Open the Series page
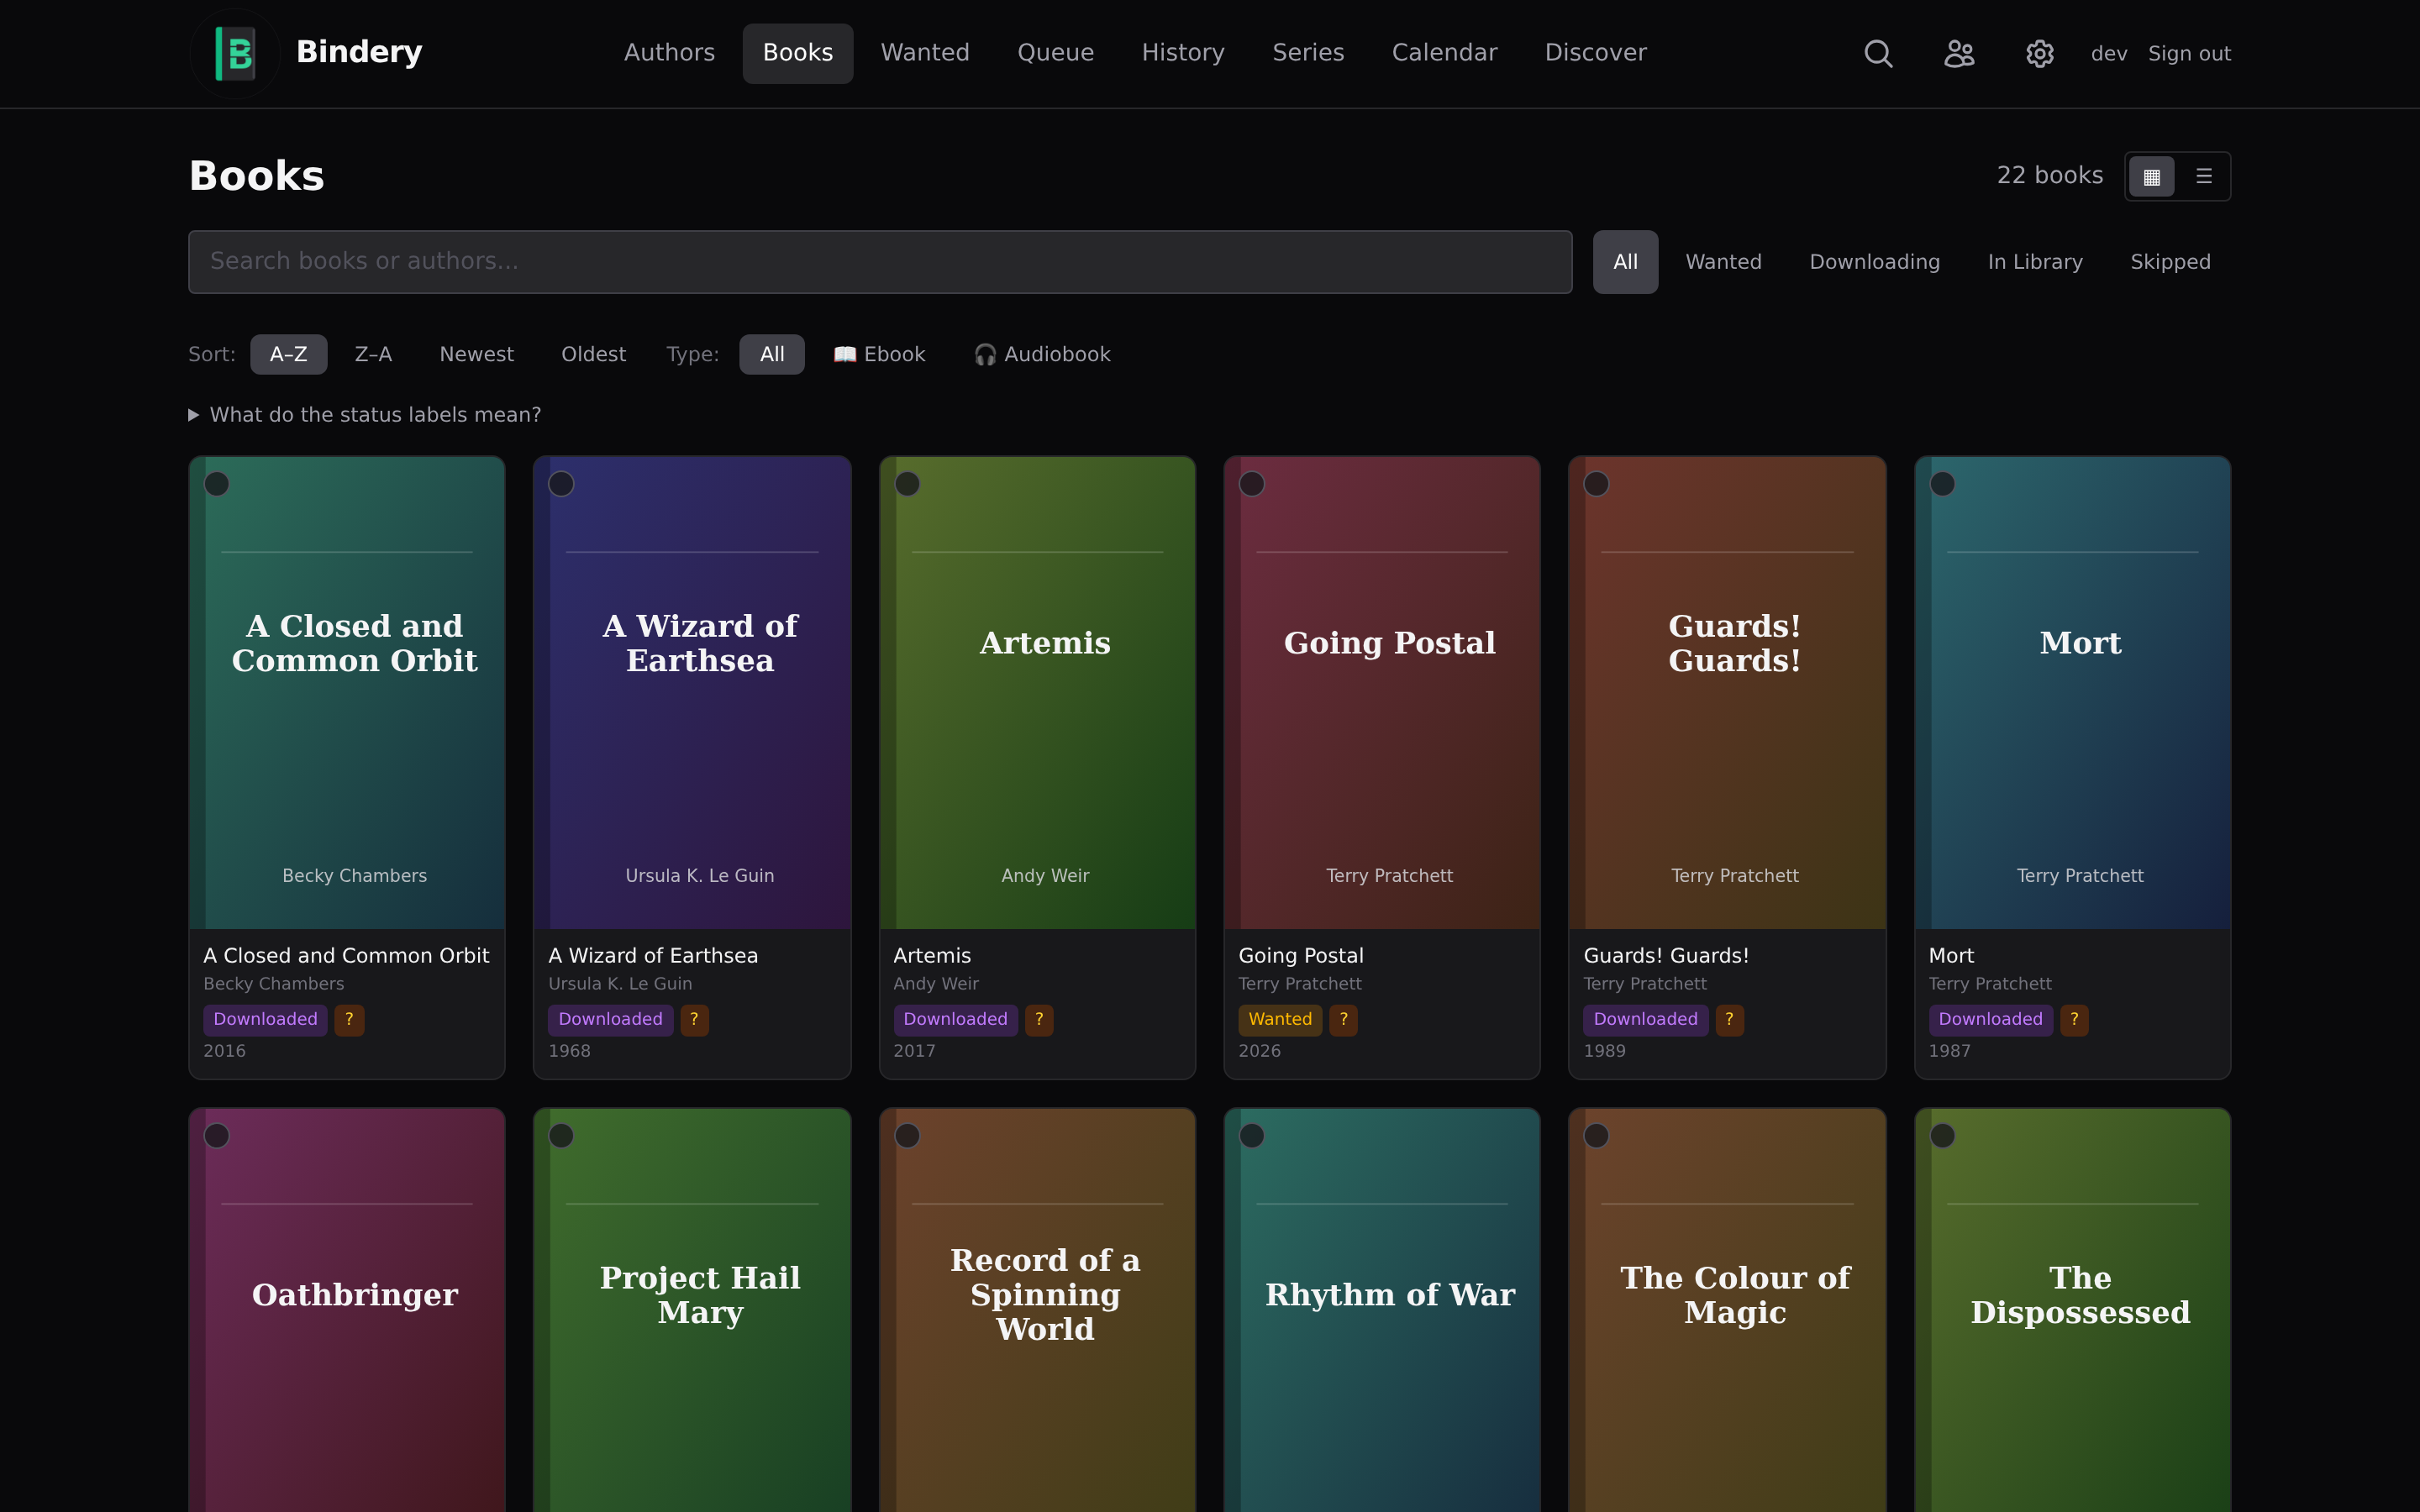Viewport: 2420px width, 1512px height. [x=1308, y=53]
